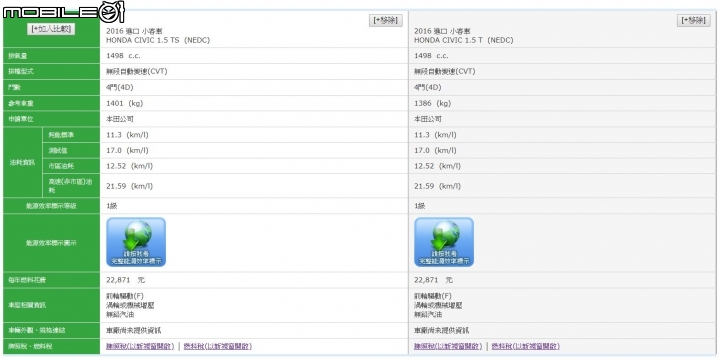Viewport: 720px width, 361px height.
Task: Click the 排檔型式 row header
Action: 51,72
